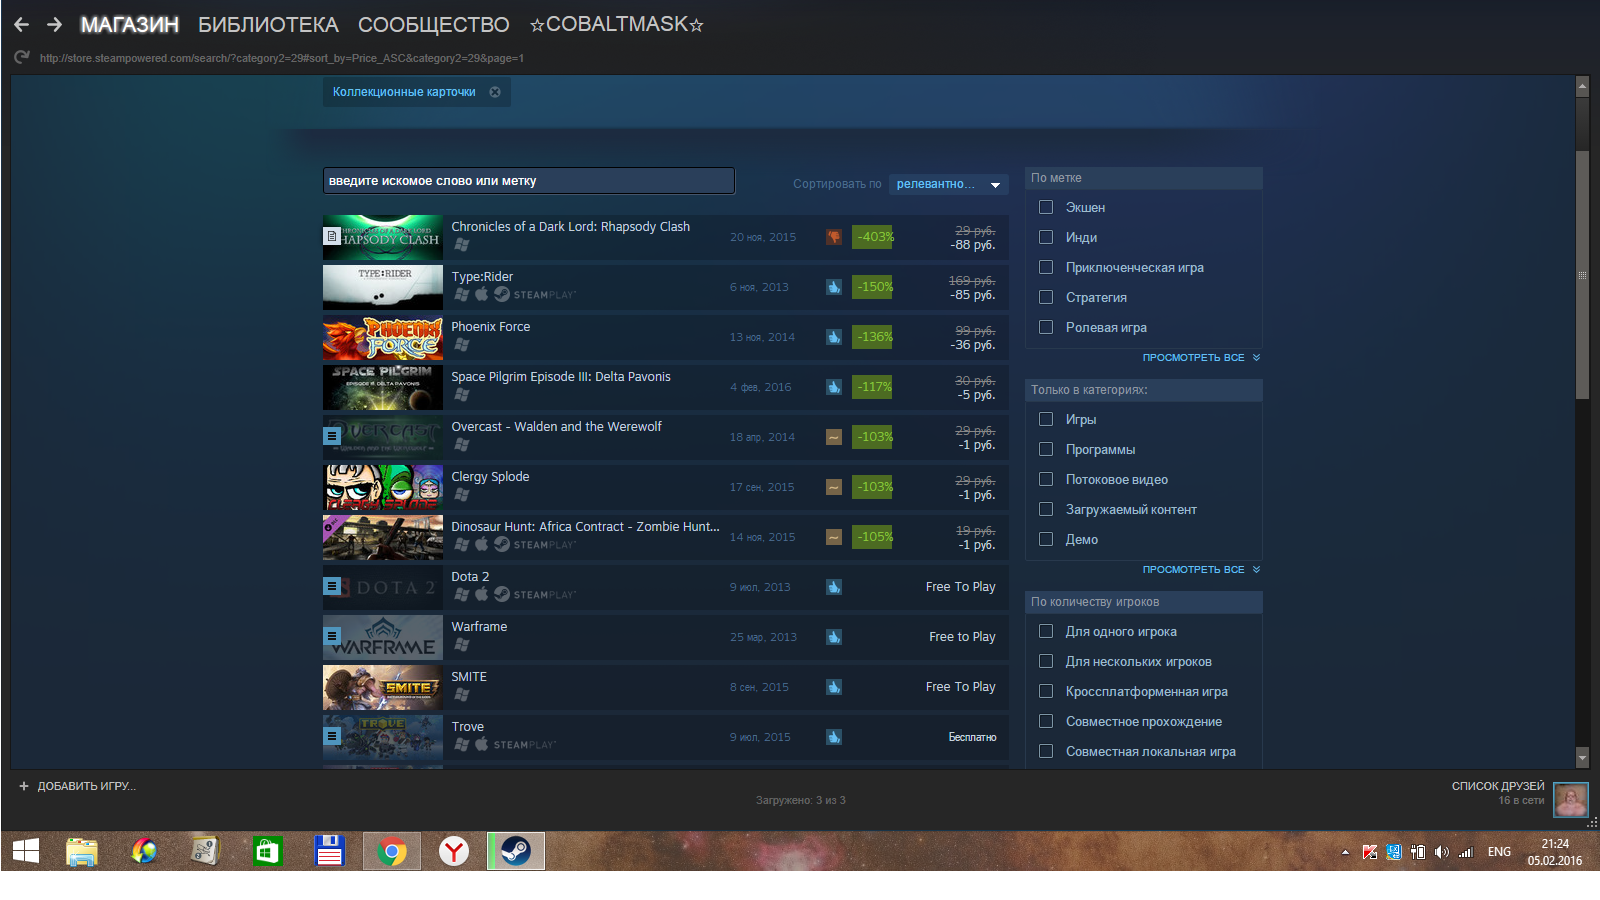This screenshot has height=900, width=1600.
Task: Open the БИБЛИОТЕКА tab
Action: [x=268, y=24]
